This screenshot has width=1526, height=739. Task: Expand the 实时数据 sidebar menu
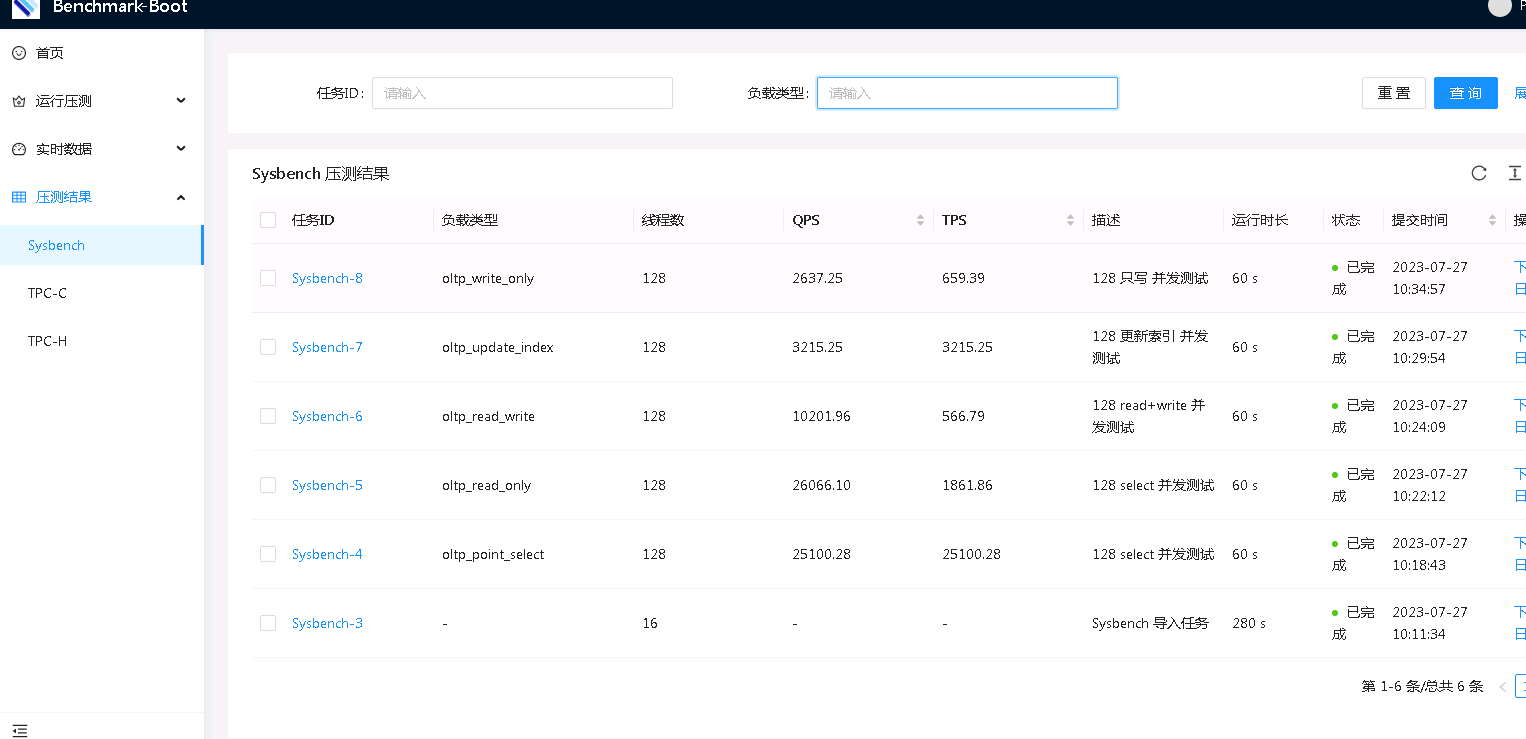point(100,149)
